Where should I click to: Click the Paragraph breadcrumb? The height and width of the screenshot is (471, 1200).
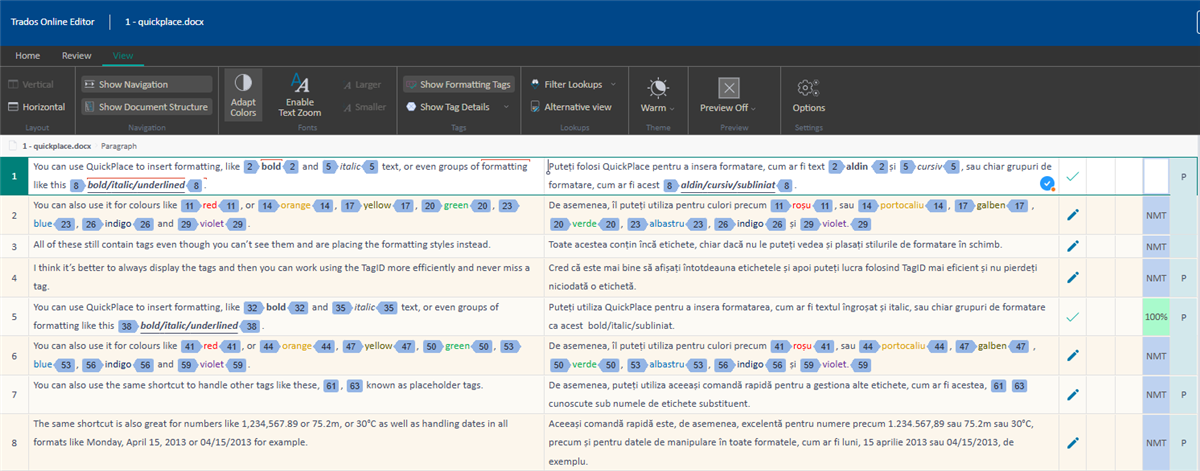point(119,145)
